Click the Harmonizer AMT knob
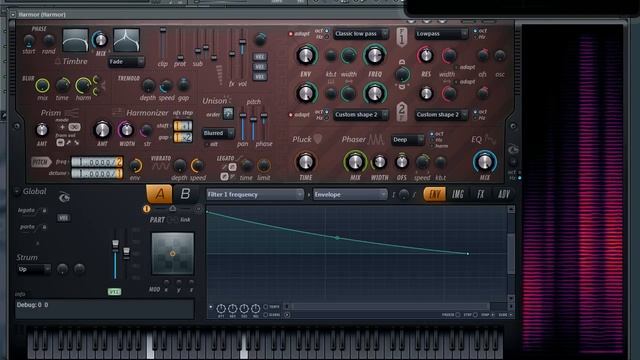The width and height of the screenshot is (640, 360). click(x=102, y=130)
